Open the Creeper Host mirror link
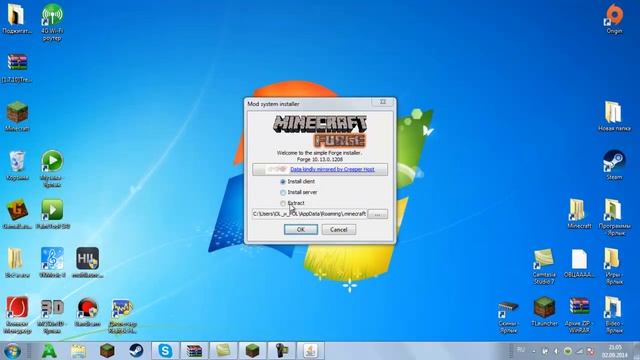 [332, 169]
